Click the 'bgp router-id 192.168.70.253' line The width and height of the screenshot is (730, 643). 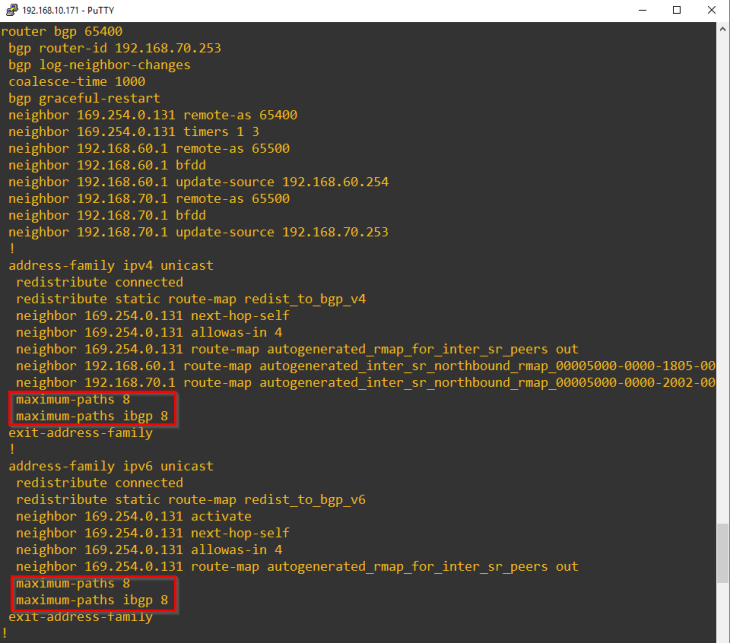point(114,48)
